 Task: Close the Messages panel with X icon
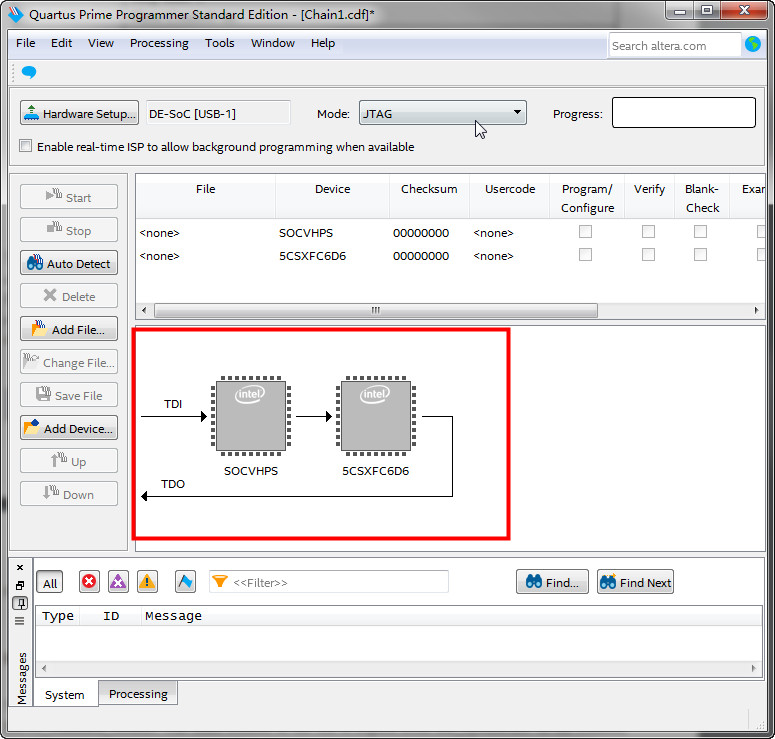coord(20,567)
